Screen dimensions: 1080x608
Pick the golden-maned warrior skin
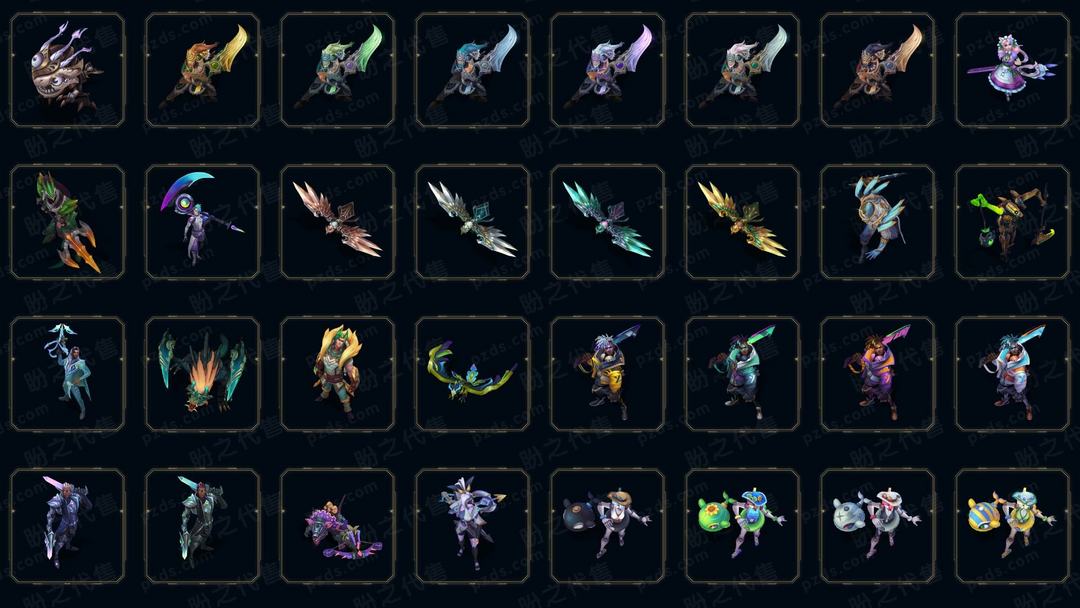pos(338,374)
